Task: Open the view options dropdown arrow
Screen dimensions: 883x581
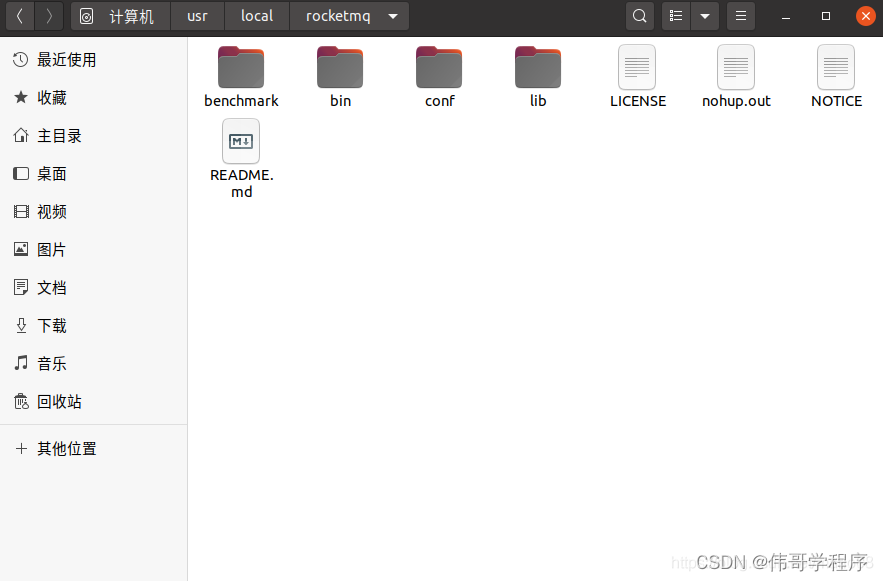Action: coord(704,16)
